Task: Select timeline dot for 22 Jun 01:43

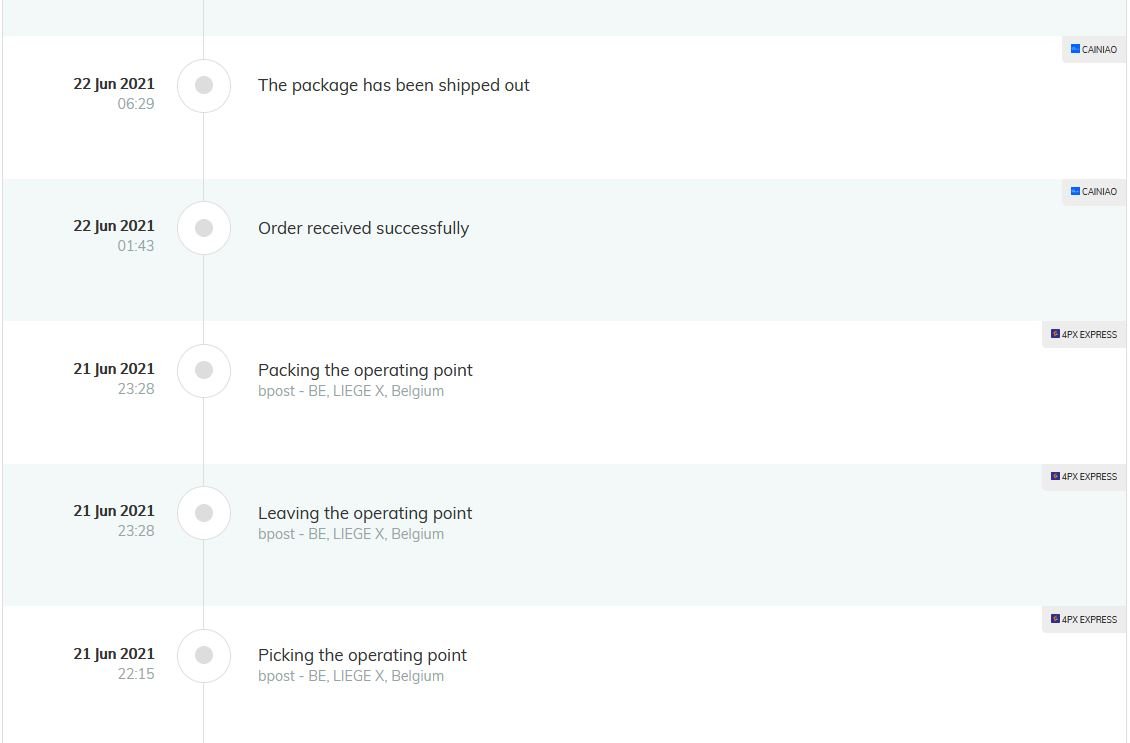Action: (204, 228)
